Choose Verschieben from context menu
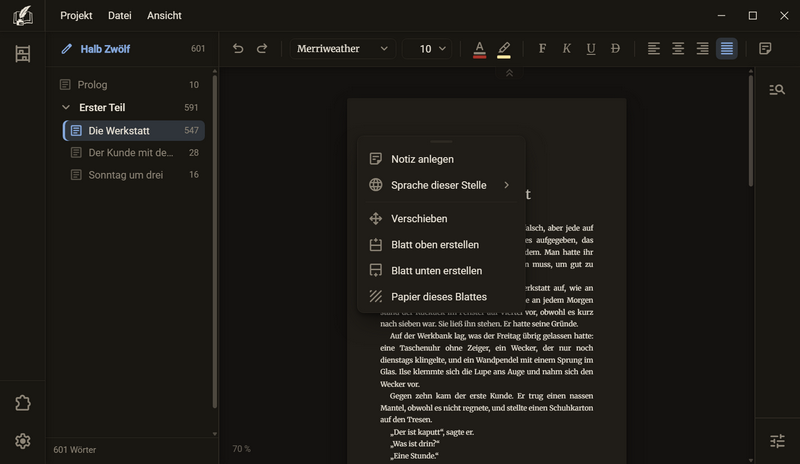This screenshot has width=800, height=464. [441, 218]
